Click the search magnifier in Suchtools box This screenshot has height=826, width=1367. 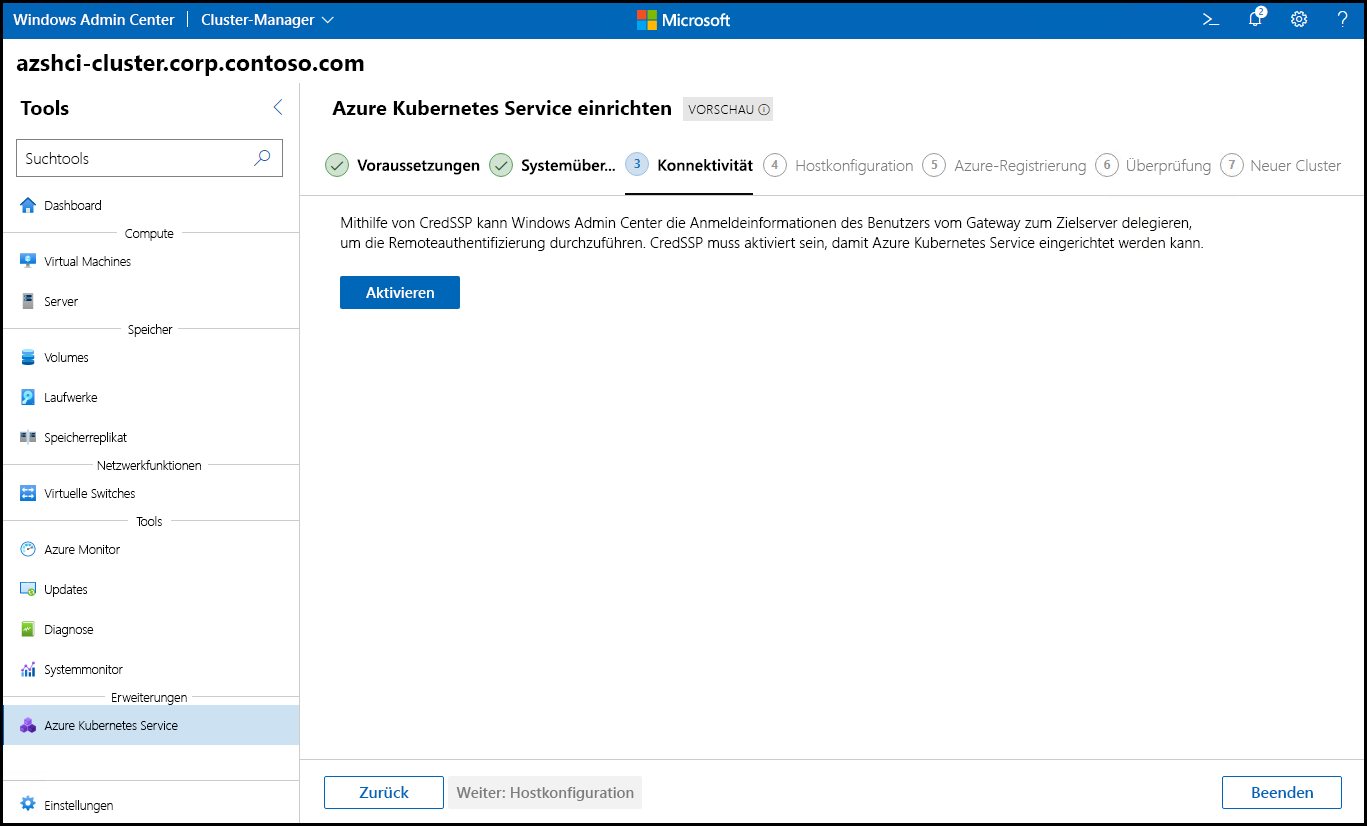(262, 158)
